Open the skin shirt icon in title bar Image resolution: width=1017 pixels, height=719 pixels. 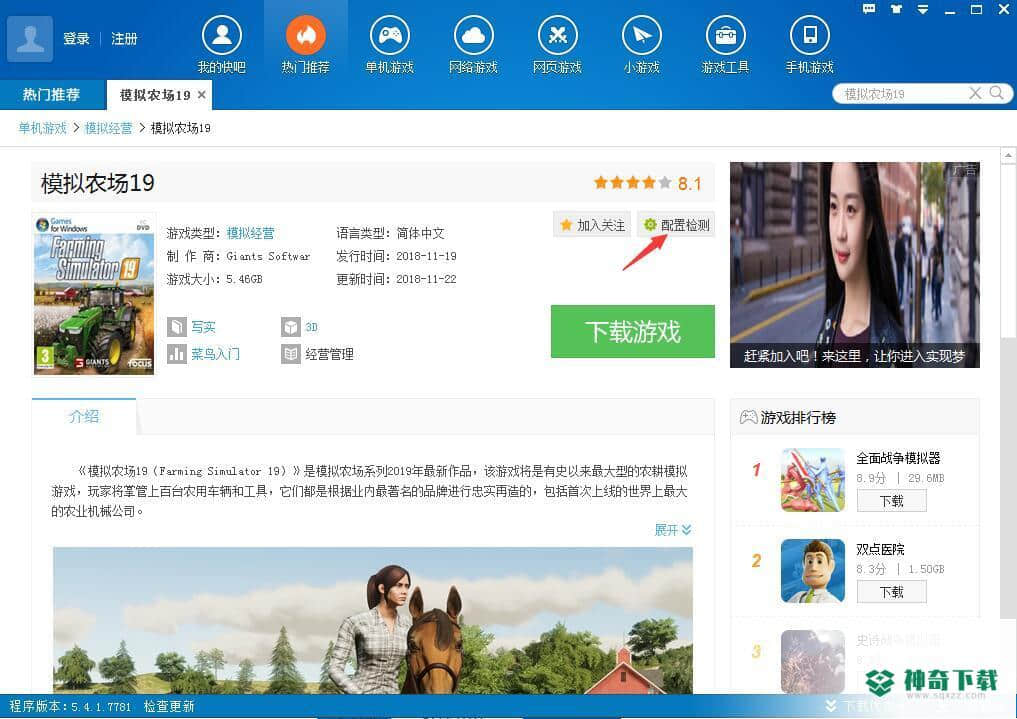[896, 8]
